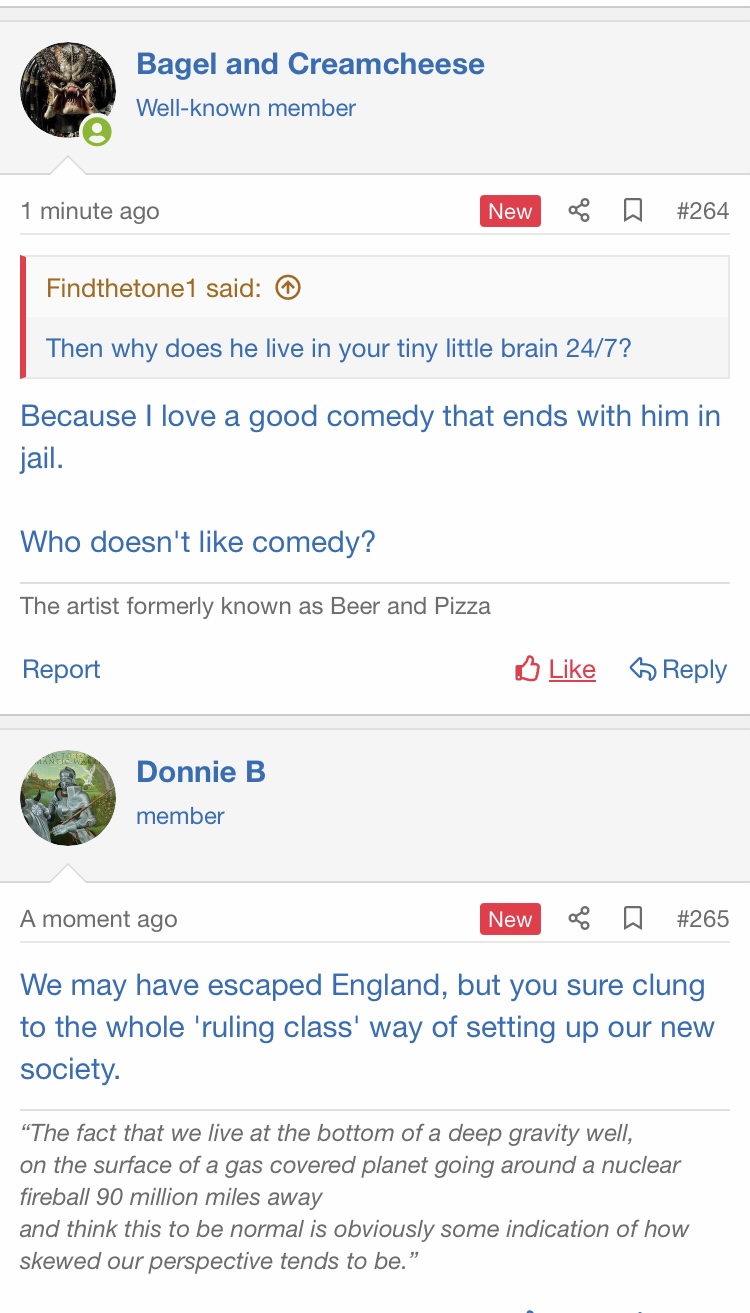This screenshot has height=1313, width=750.
Task: Click New badge on post #264
Action: click(510, 211)
